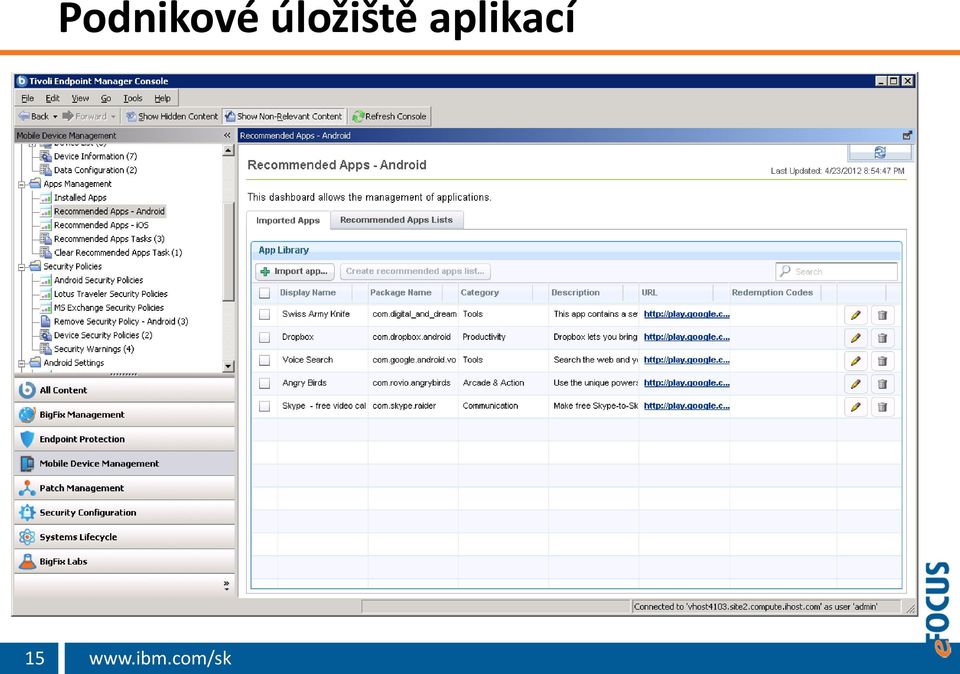Screen dimensions: 960x674
Task: Open the Back button dropdown arrow
Action: coord(55,116)
